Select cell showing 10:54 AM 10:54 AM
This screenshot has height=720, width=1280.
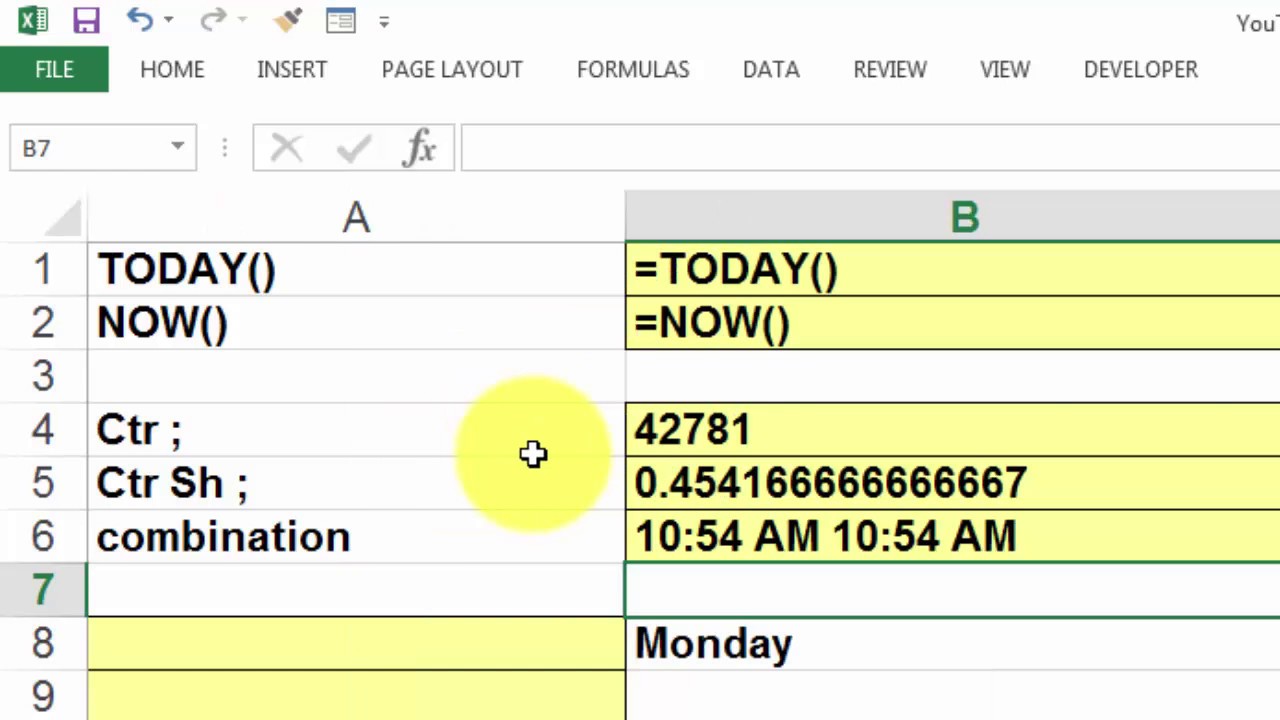[x=952, y=536]
